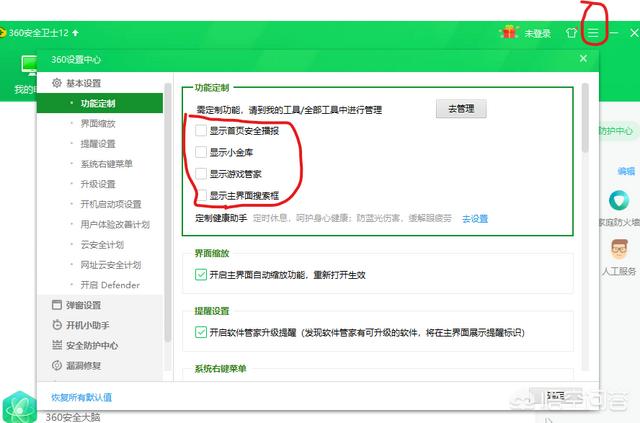Open the skin changer shirt icon
640x423 pixels.
[571, 33]
